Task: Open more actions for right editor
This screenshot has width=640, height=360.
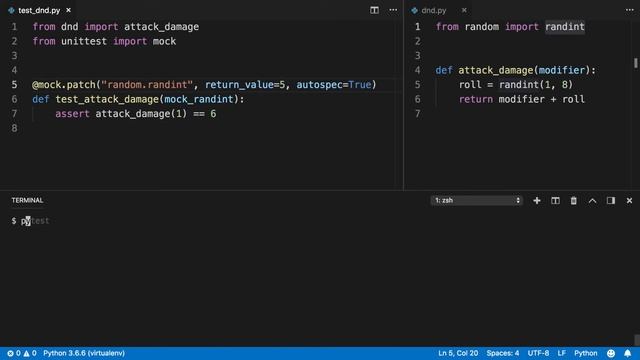Action: pos(630,10)
